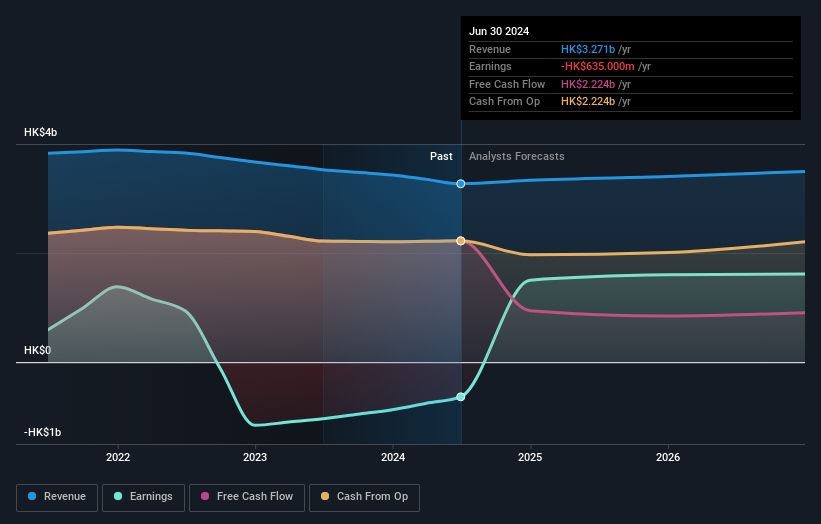Viewport: 821px width, 524px height.
Task: Click the -HK$635.000m earnings value
Action: [x=597, y=66]
